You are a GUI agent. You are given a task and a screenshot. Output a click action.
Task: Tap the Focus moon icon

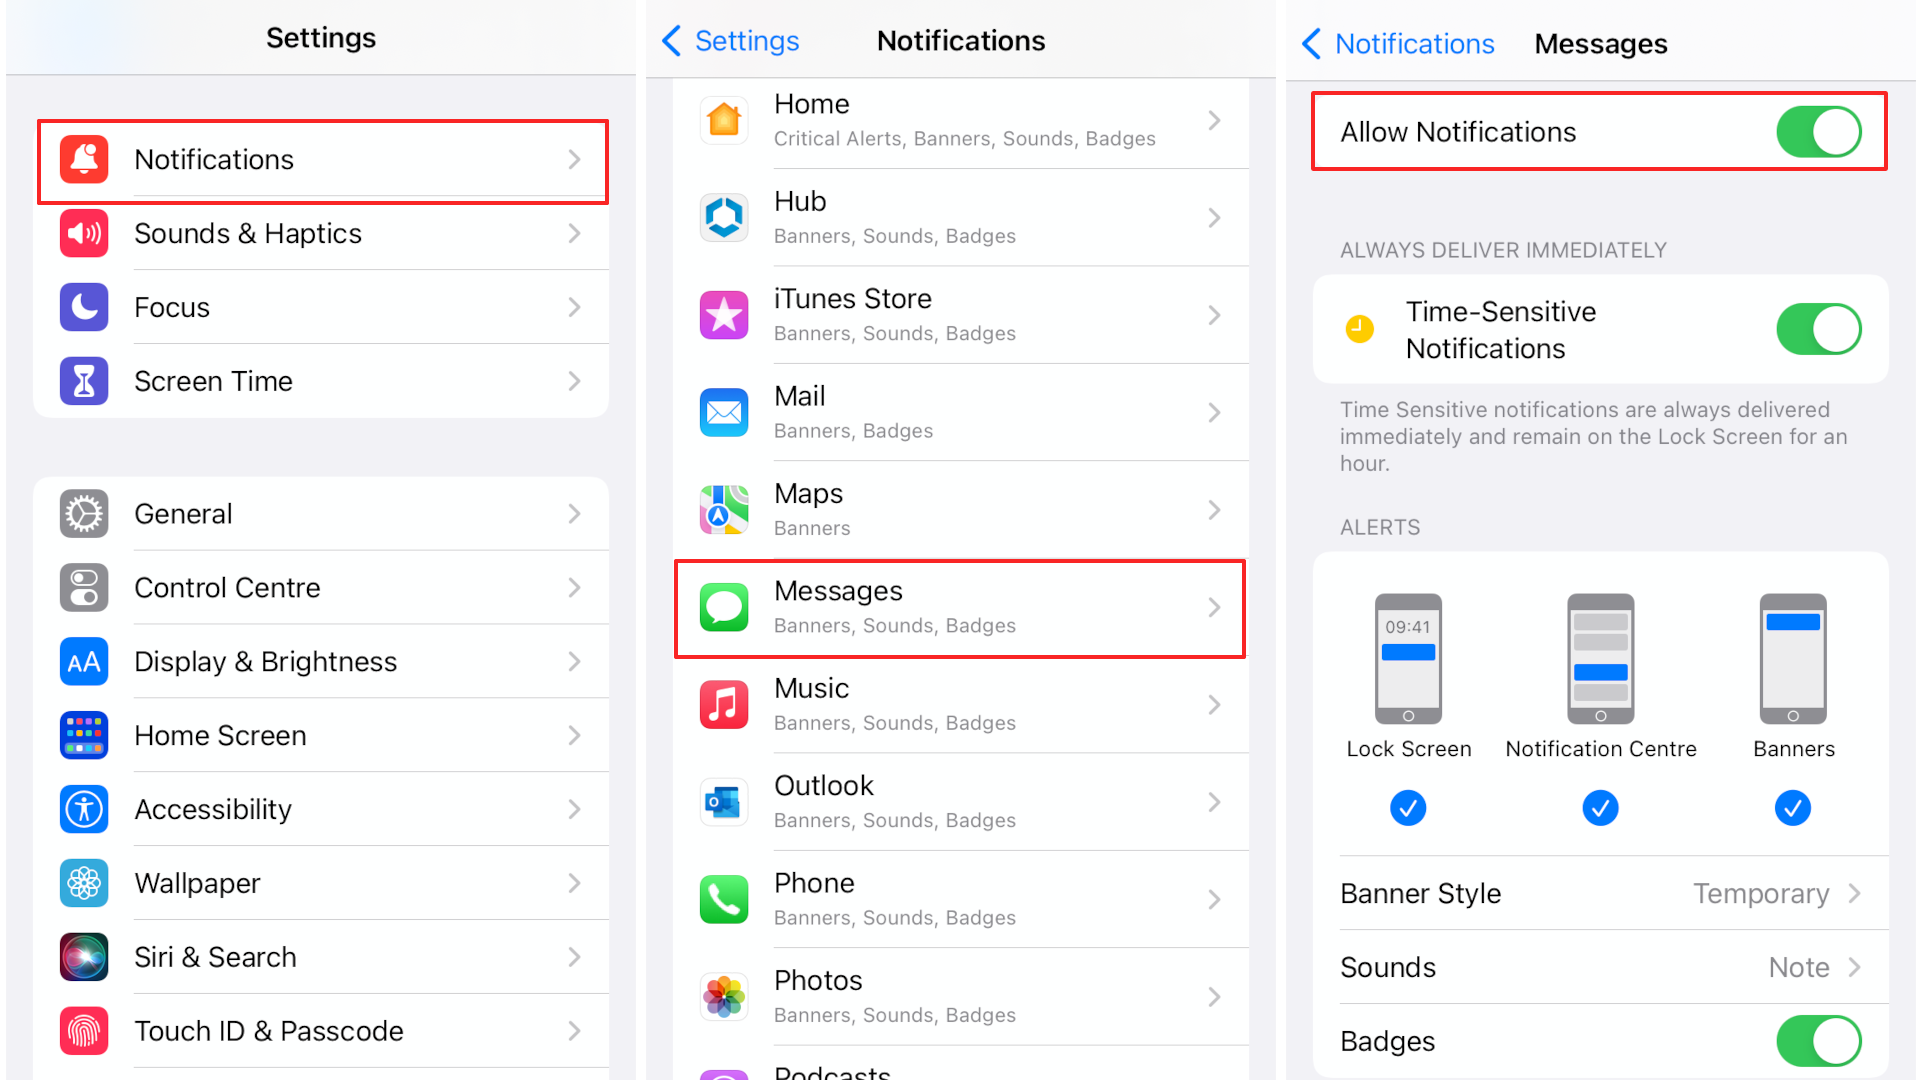click(x=84, y=307)
